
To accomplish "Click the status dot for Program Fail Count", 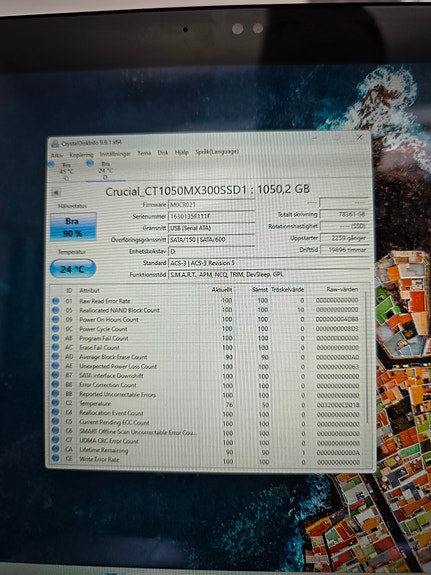I will pyautogui.click(x=55, y=337).
